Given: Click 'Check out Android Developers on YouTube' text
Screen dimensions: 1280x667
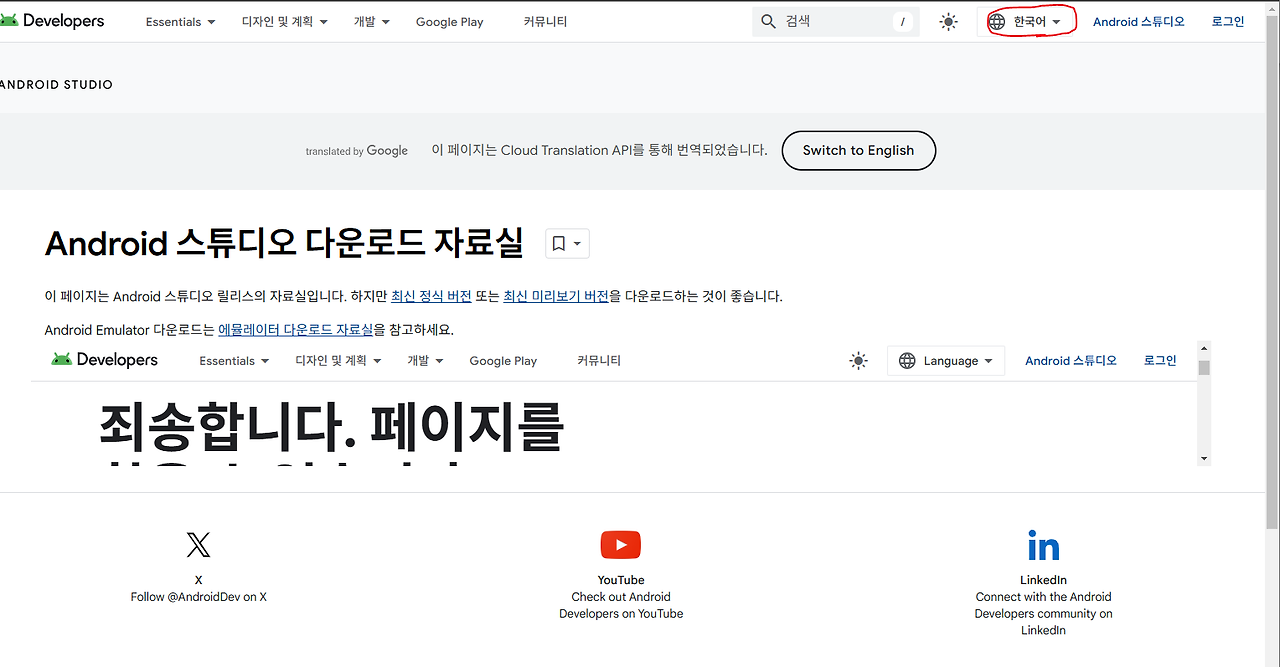Looking at the screenshot, I should point(621,605).
